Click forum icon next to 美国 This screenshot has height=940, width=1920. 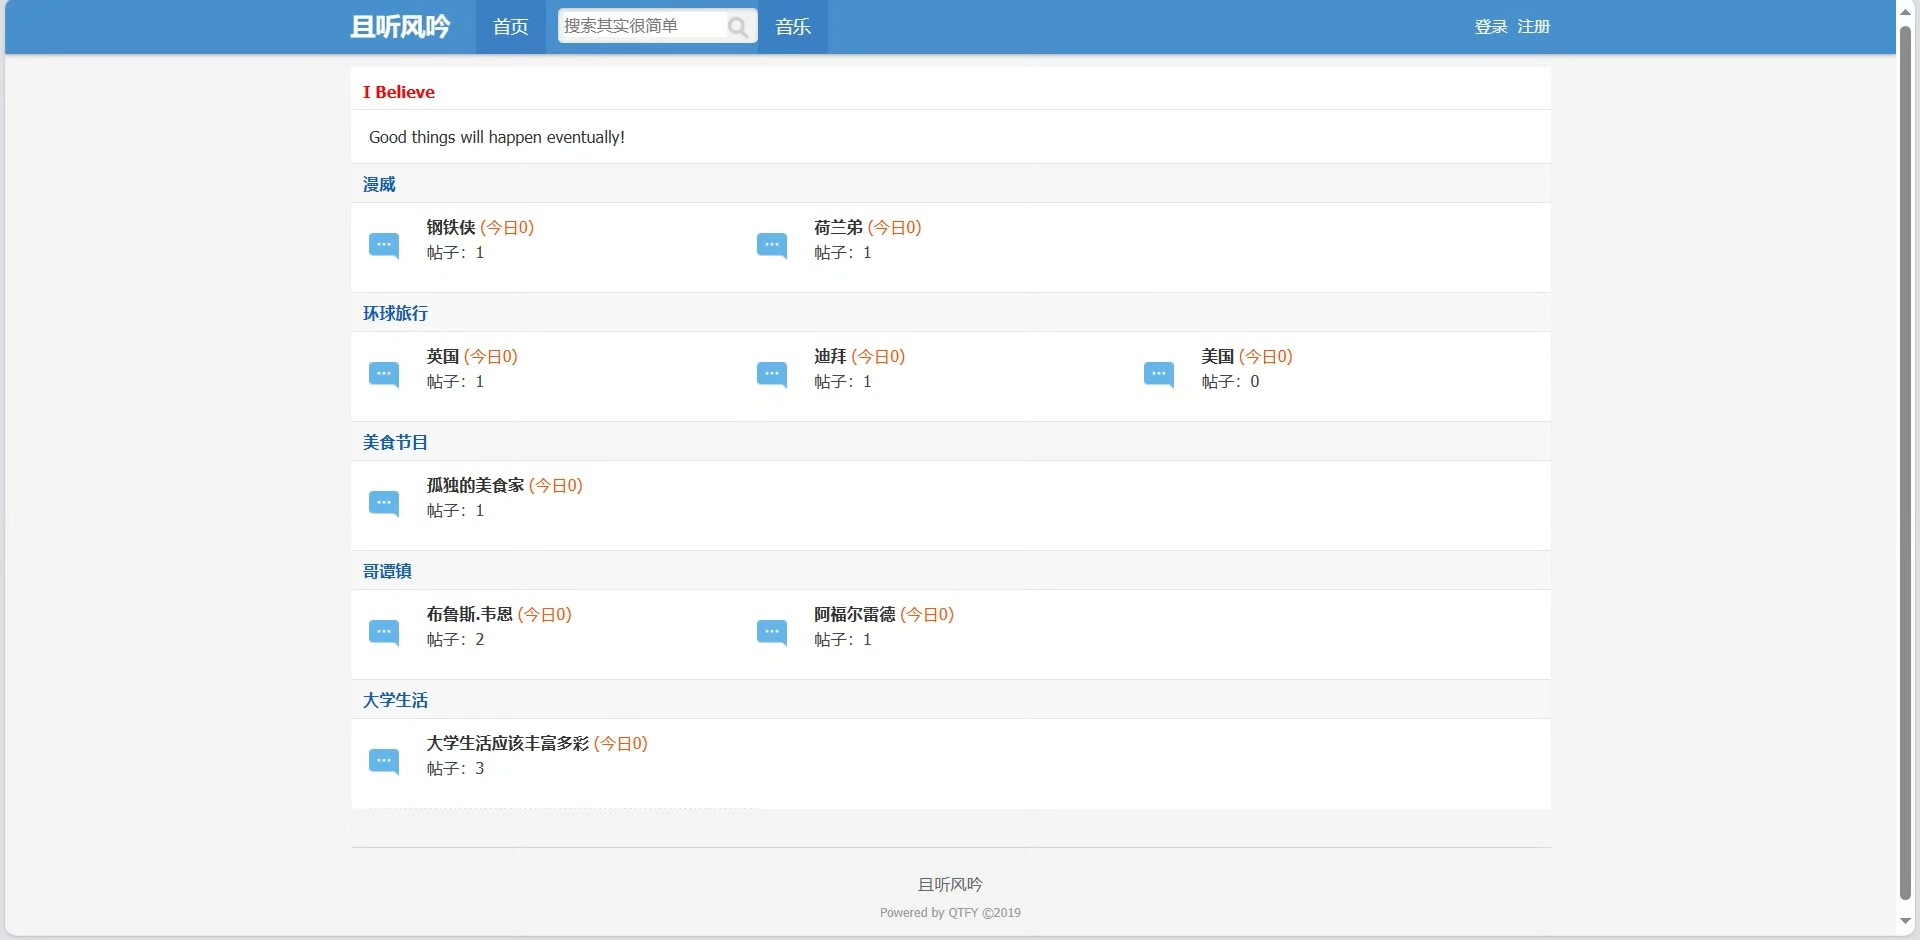click(1159, 374)
